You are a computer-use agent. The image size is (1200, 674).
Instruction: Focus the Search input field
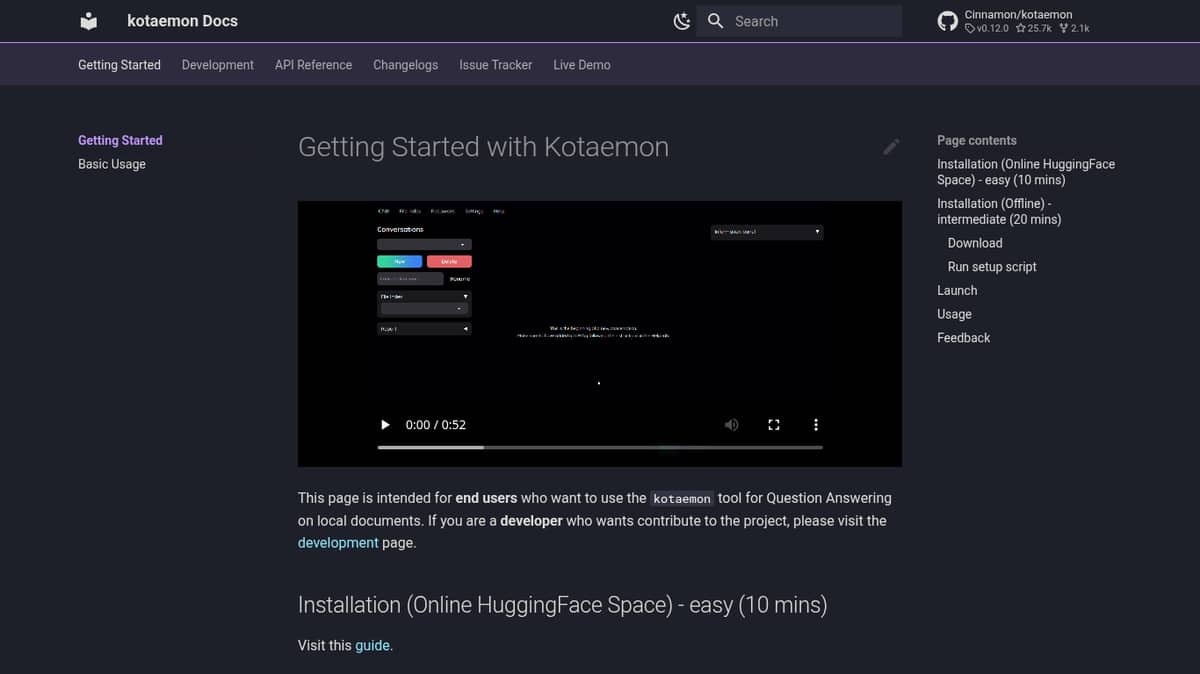pos(799,21)
